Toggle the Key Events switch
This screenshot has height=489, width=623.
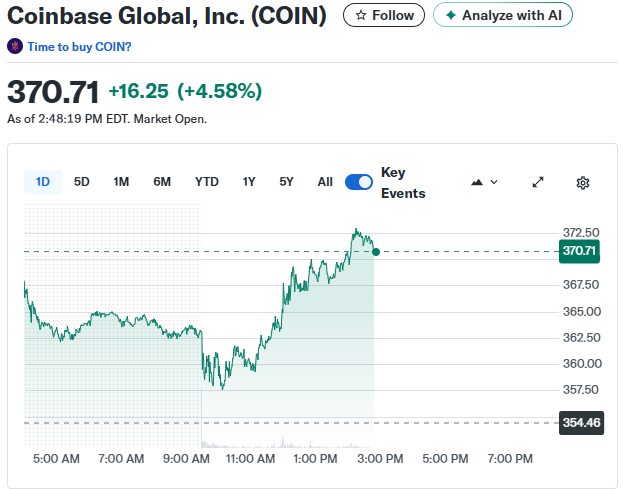pos(359,182)
